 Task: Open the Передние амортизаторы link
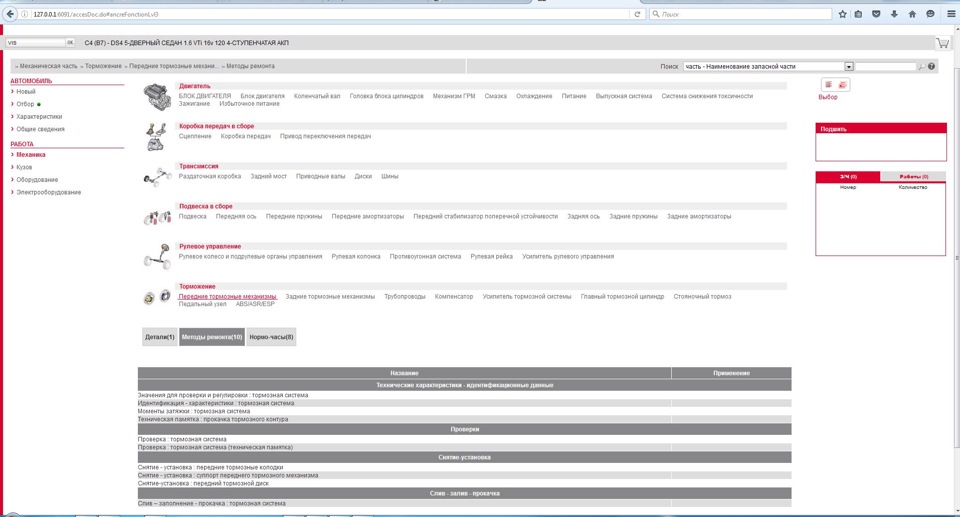point(367,216)
